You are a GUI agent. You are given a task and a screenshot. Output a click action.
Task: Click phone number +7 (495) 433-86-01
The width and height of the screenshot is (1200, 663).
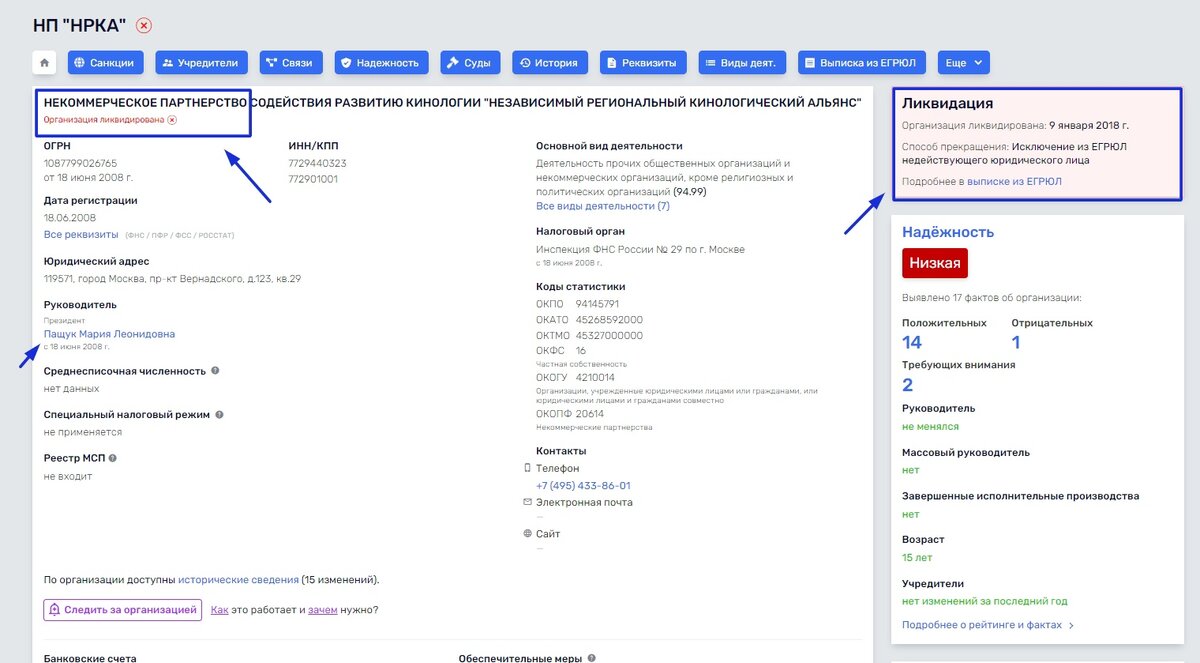[583, 485]
